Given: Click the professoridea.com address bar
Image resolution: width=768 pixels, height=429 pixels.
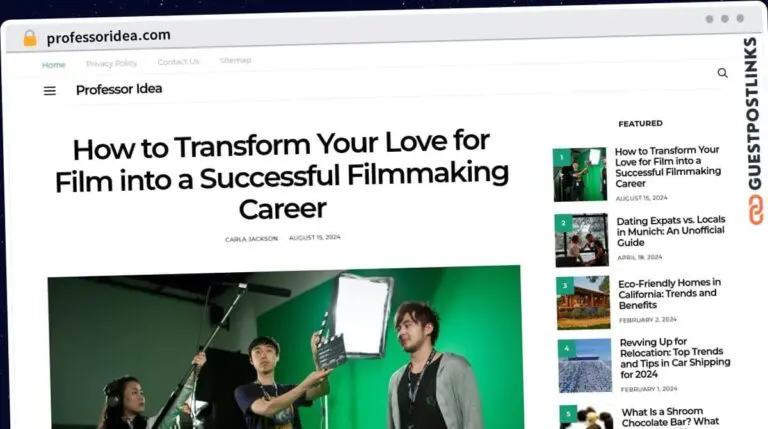Looking at the screenshot, I should pyautogui.click(x=108, y=36).
